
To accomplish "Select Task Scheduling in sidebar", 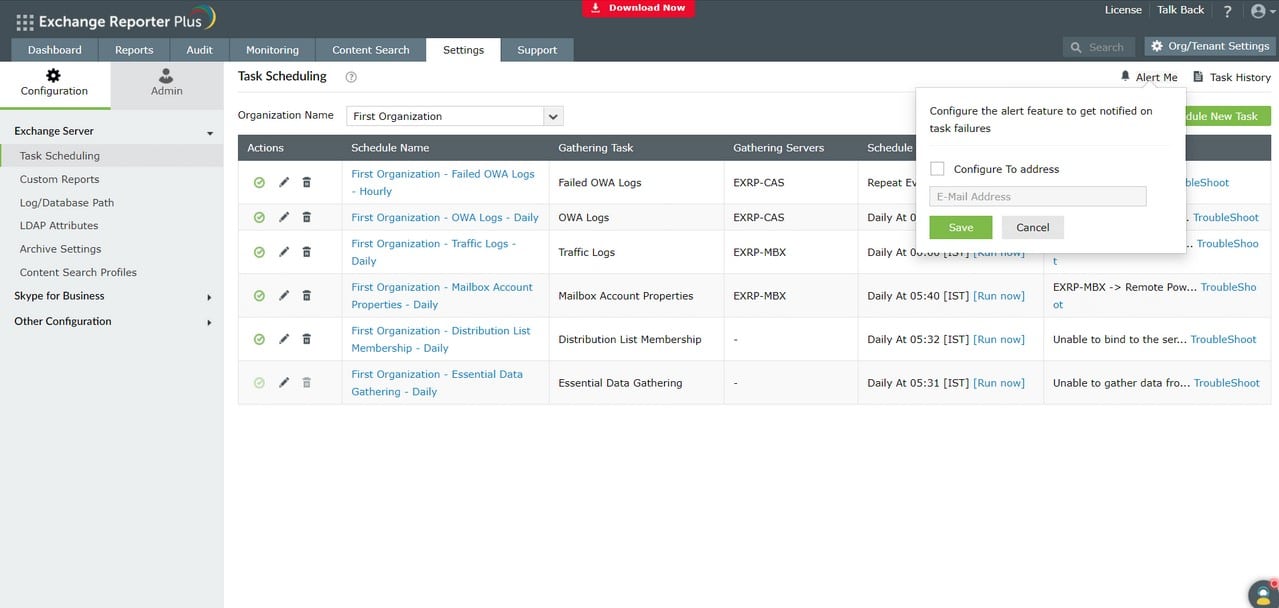I will click(x=111, y=156).
